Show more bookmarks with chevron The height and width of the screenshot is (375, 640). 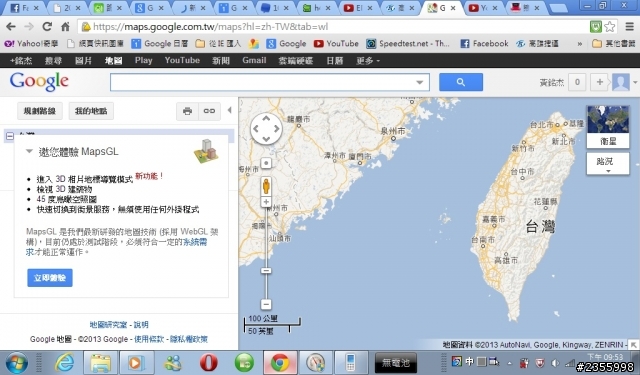580,44
